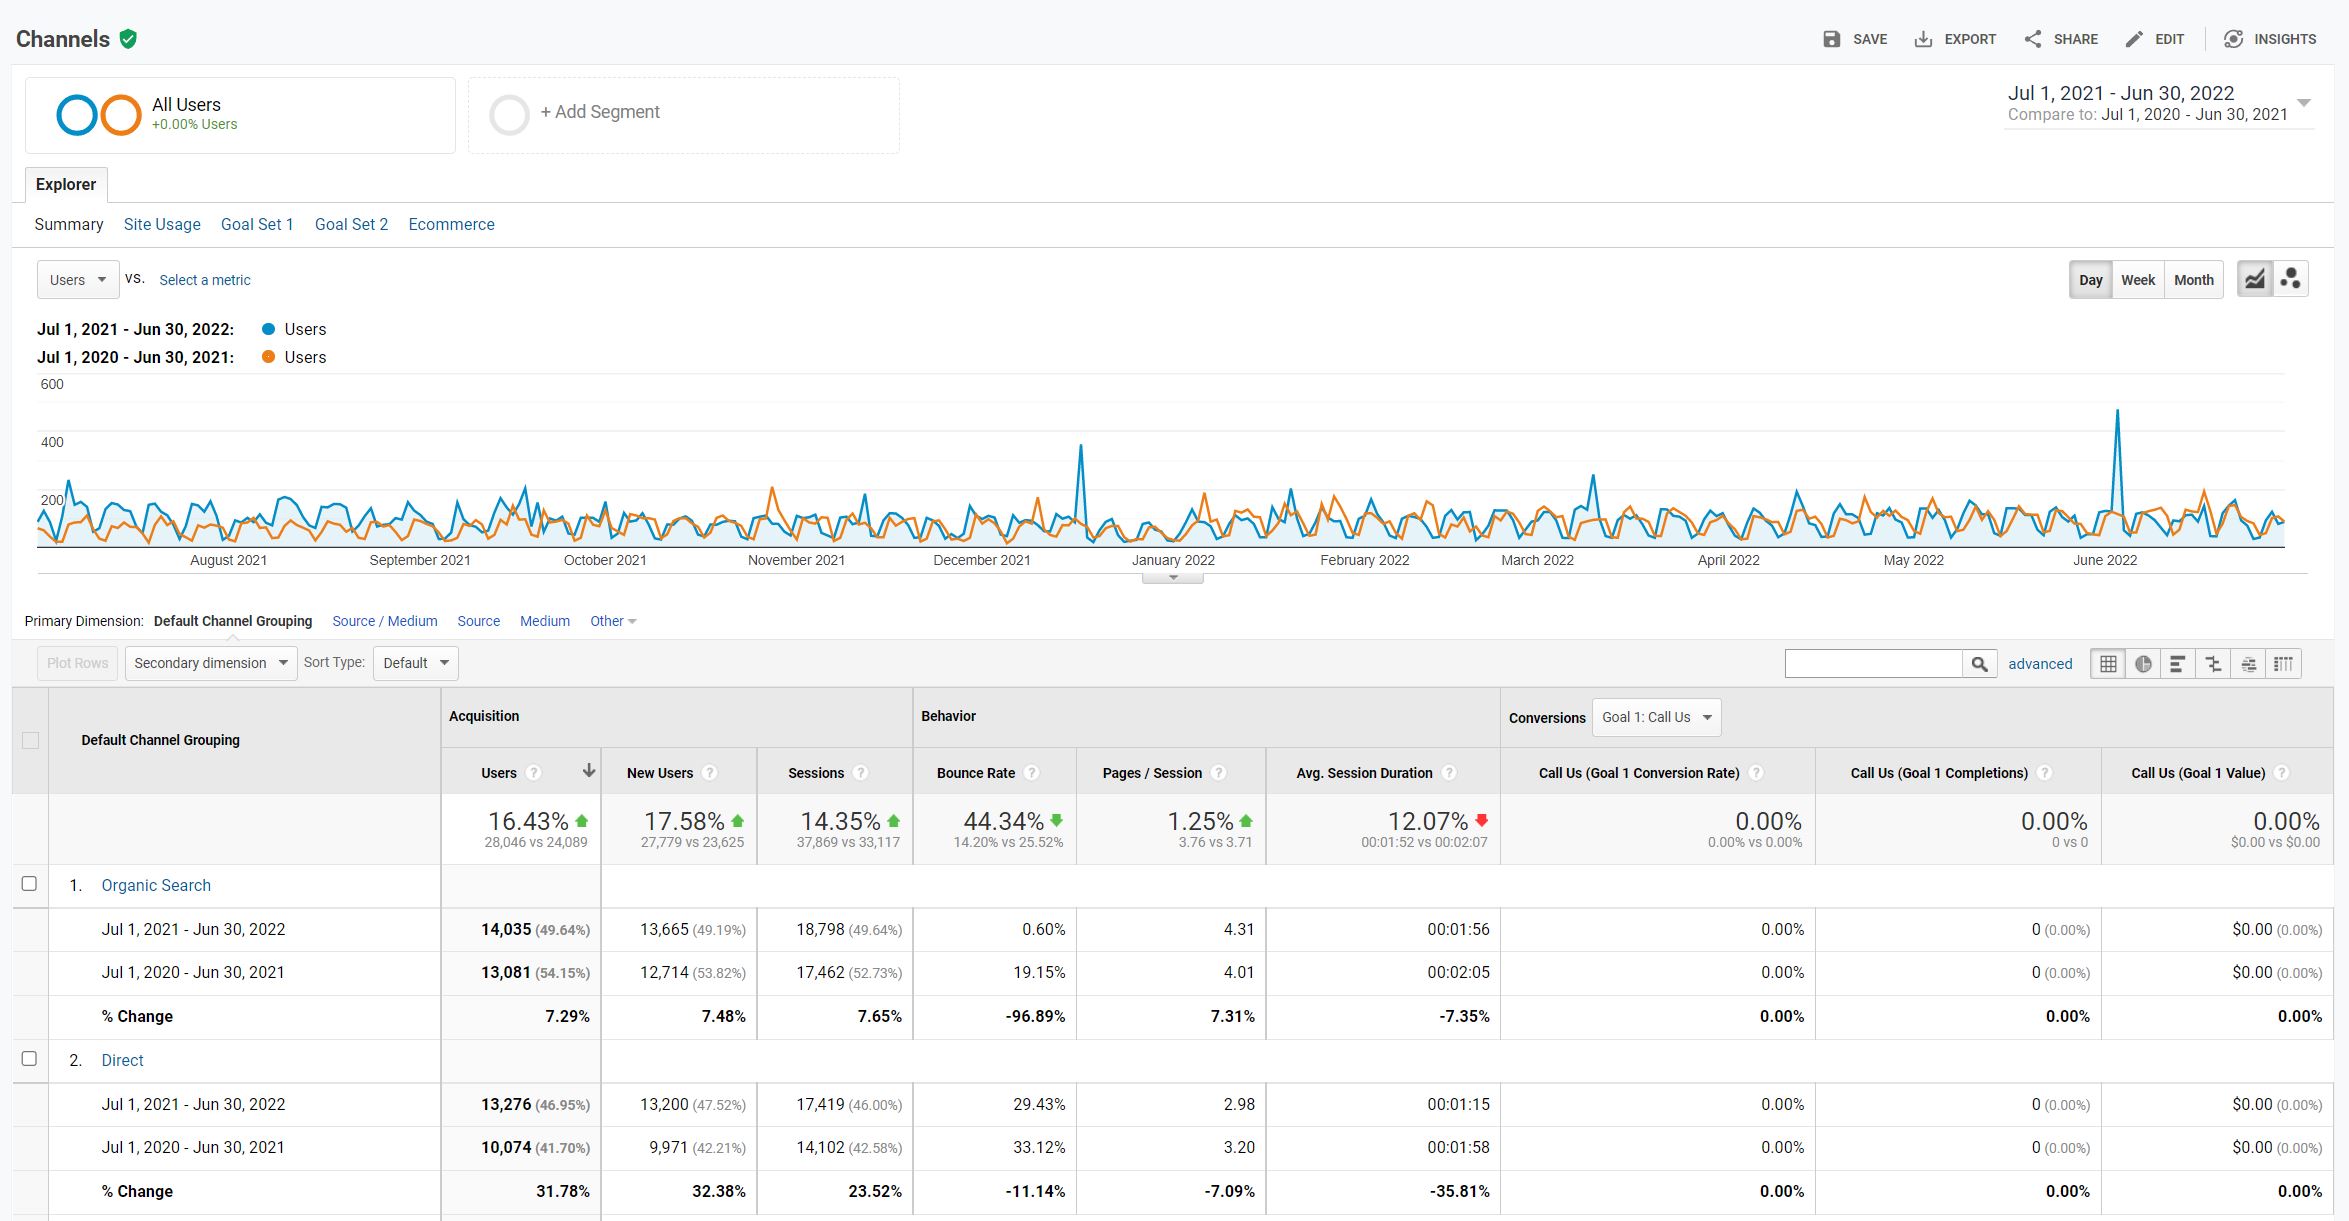This screenshot has width=2349, height=1221.
Task: Sort by Users column arrow
Action: (589, 771)
